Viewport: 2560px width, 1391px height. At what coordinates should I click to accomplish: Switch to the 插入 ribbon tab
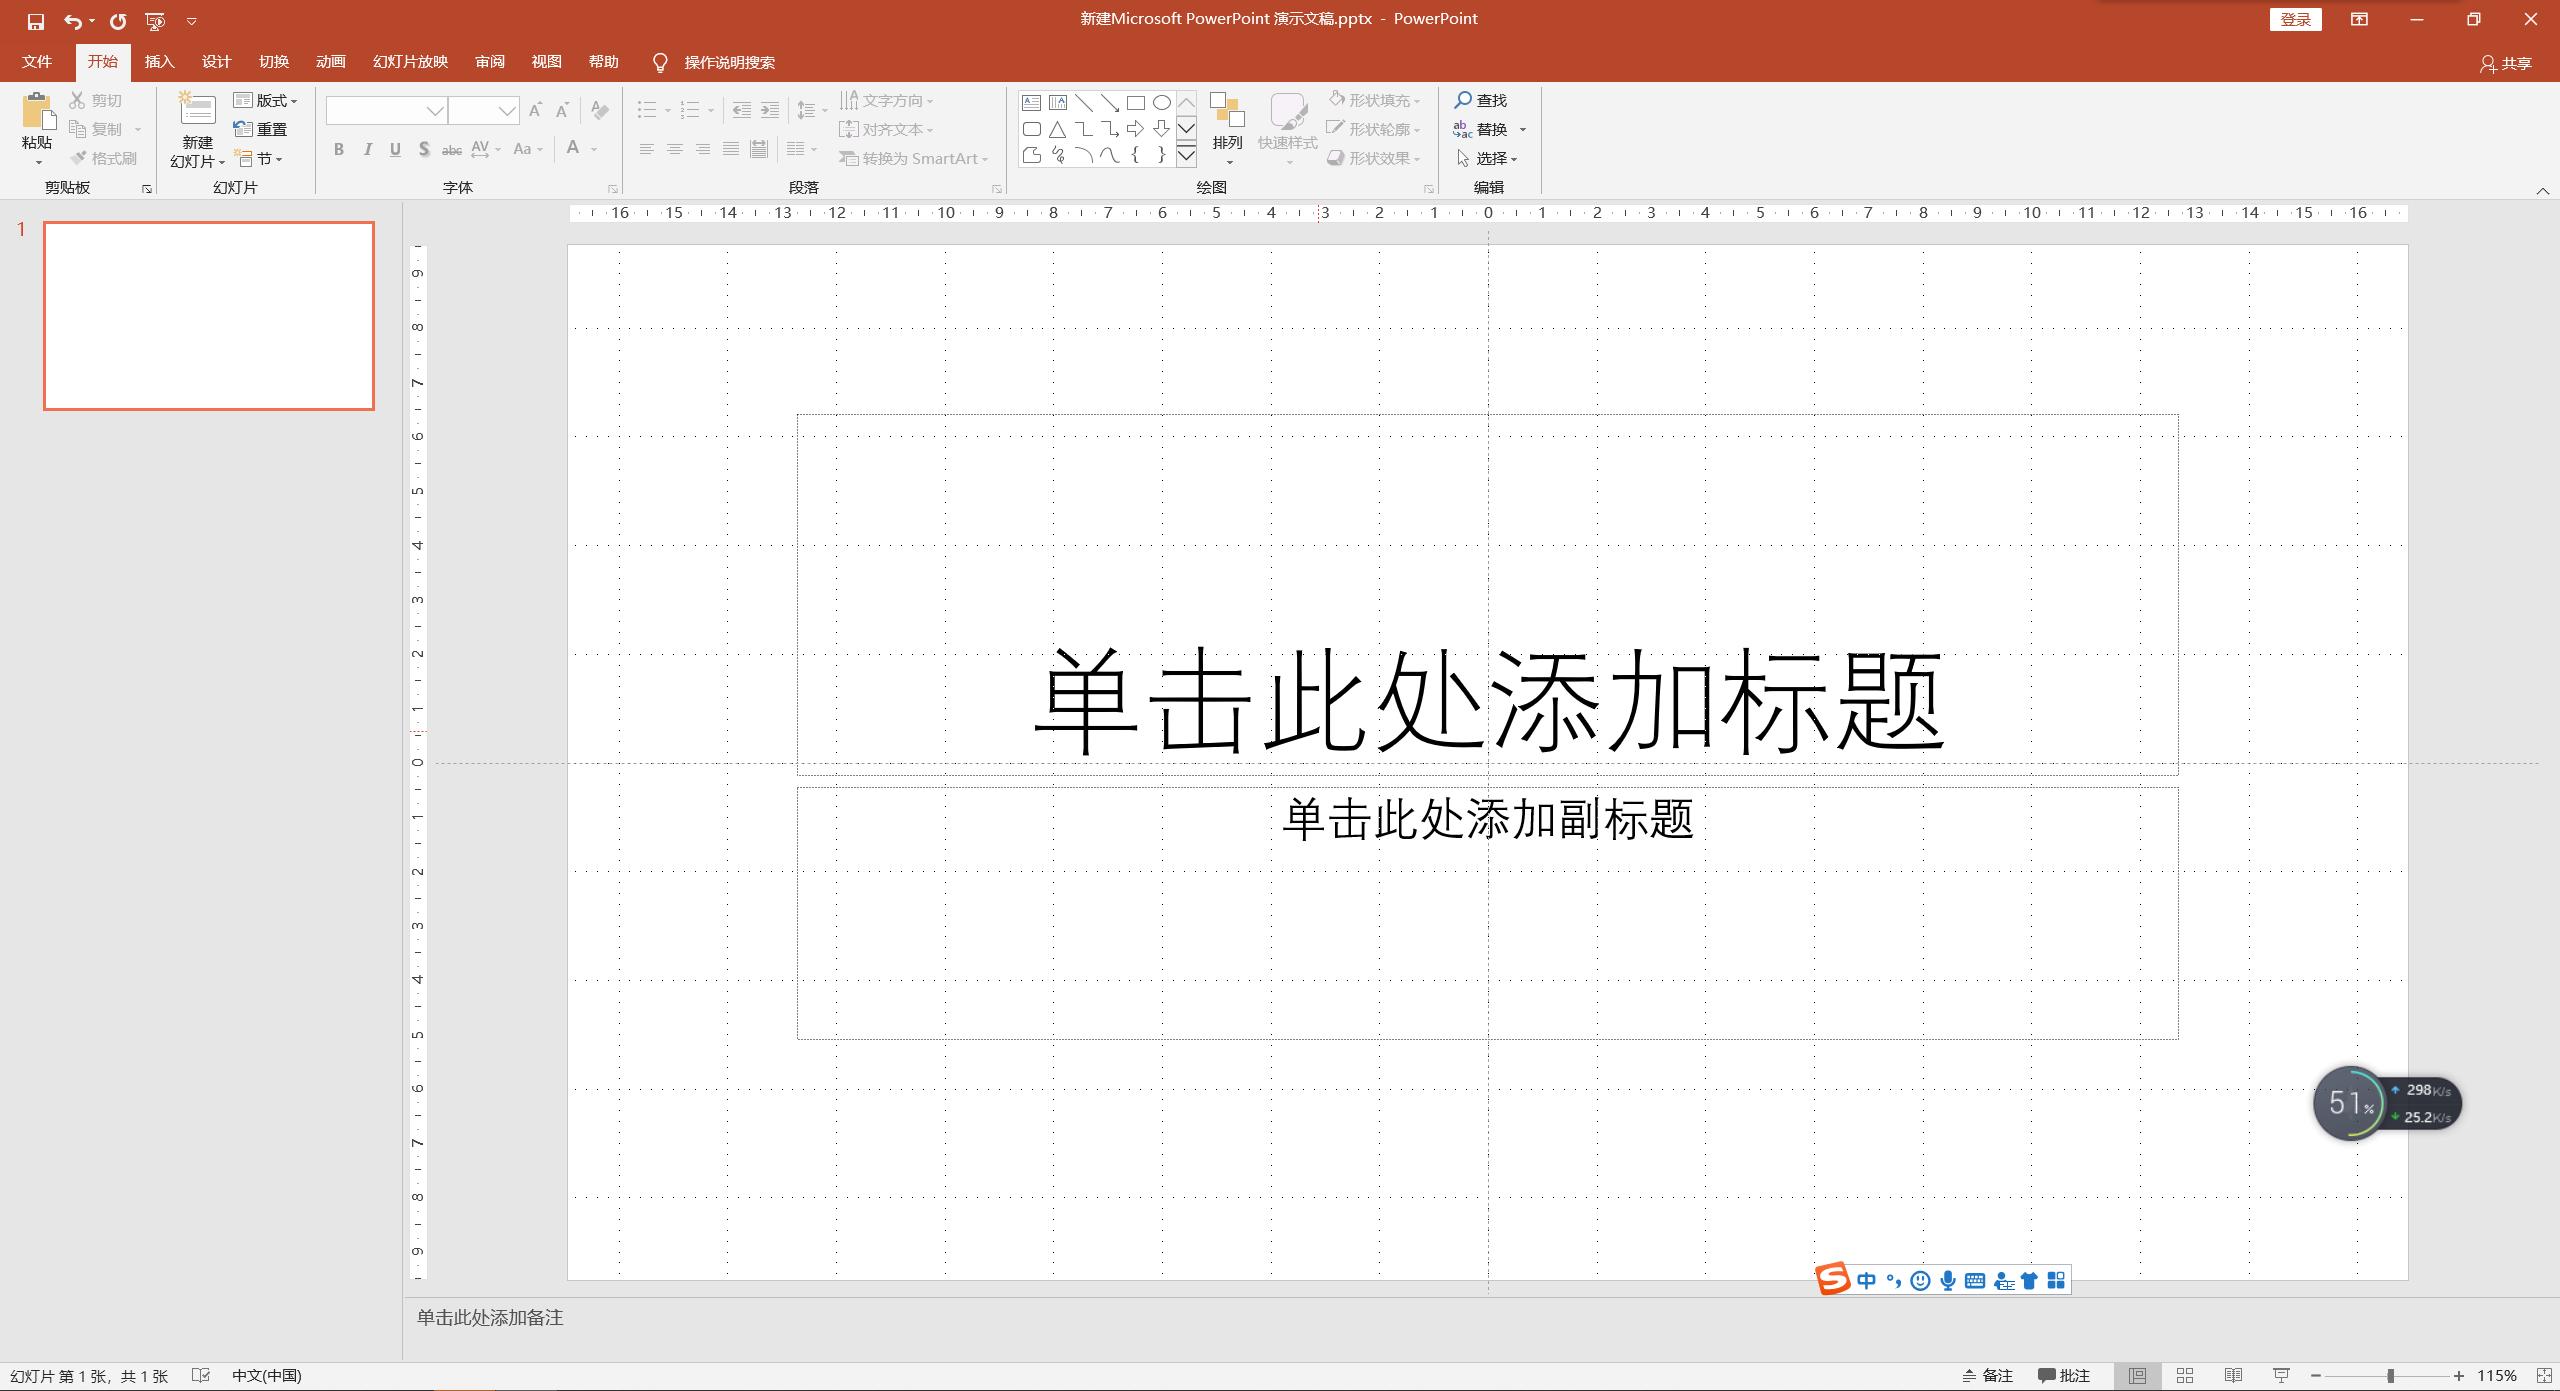159,61
